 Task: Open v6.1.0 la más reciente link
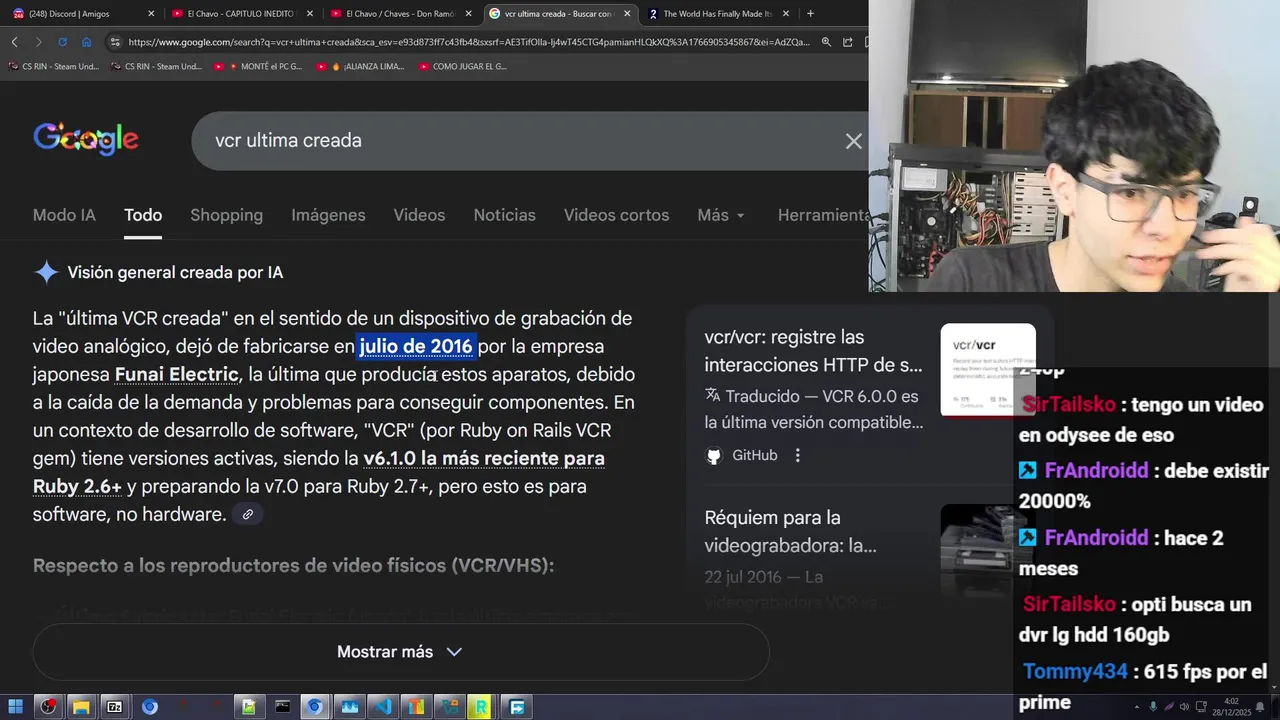(x=484, y=459)
